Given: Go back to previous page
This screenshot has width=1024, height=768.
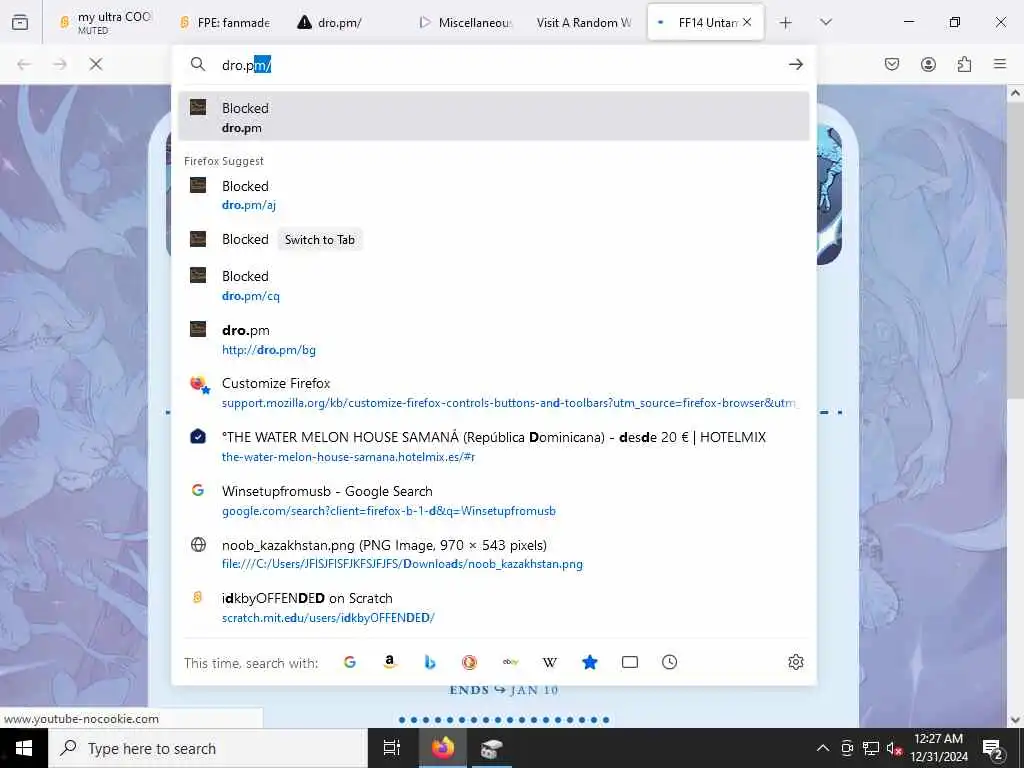Looking at the screenshot, I should 24,64.
